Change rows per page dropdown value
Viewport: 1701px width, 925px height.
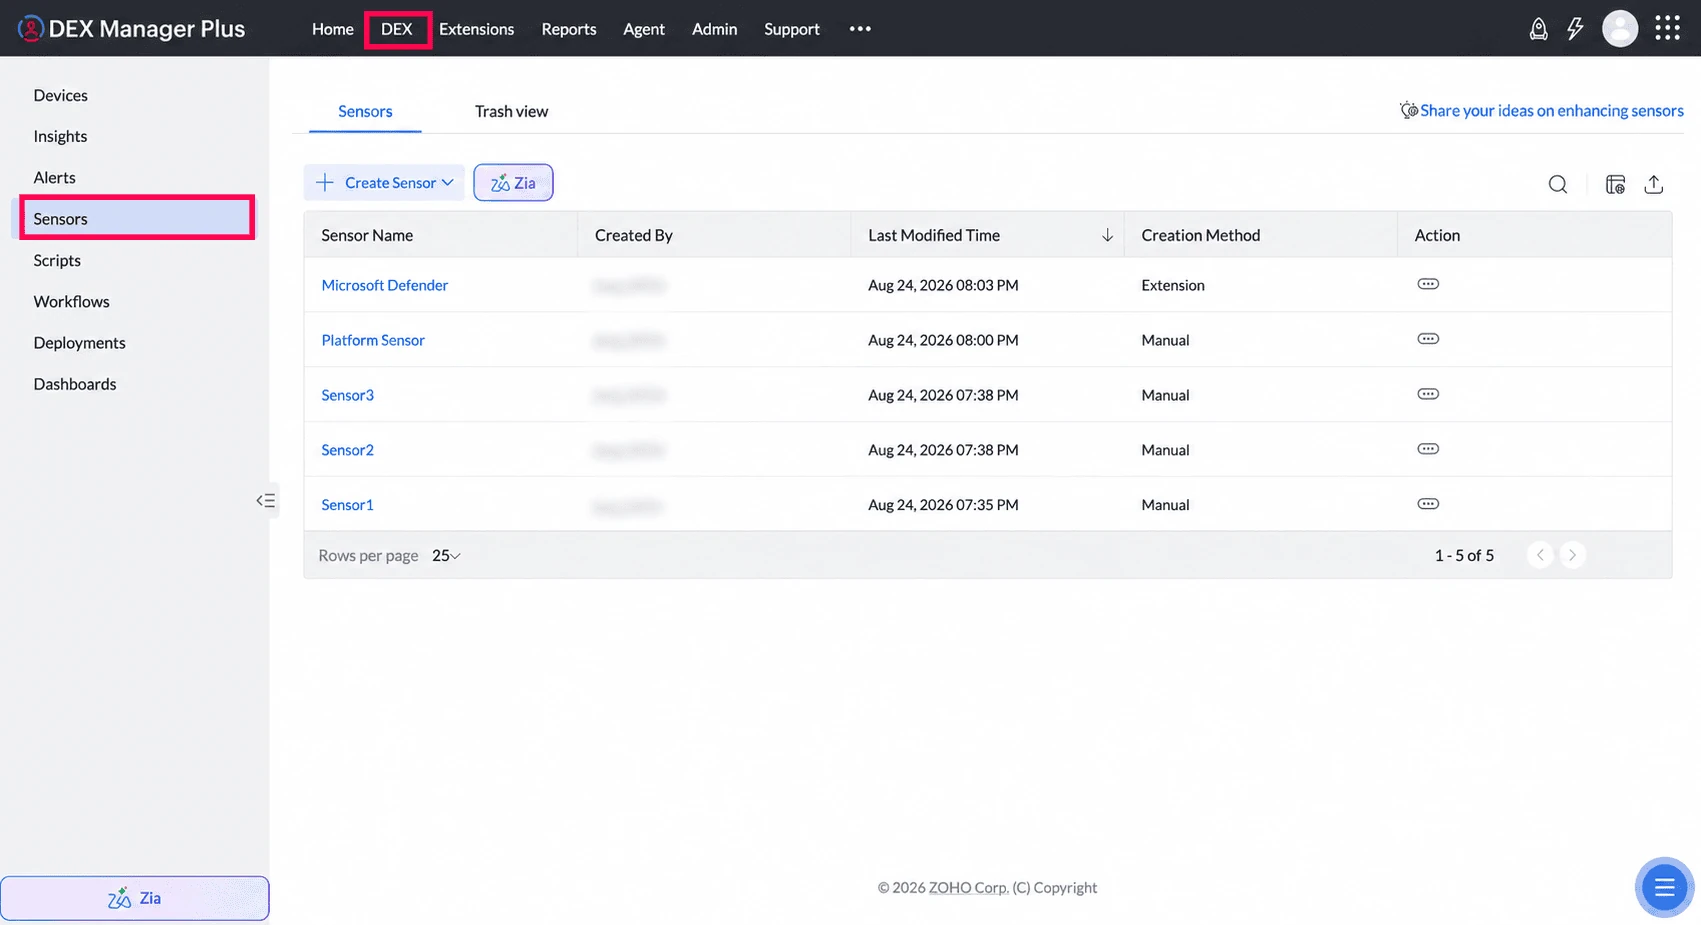446,556
